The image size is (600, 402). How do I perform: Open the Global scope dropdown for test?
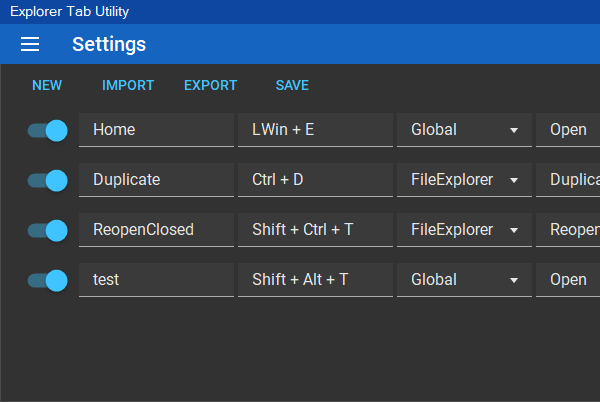tap(464, 280)
